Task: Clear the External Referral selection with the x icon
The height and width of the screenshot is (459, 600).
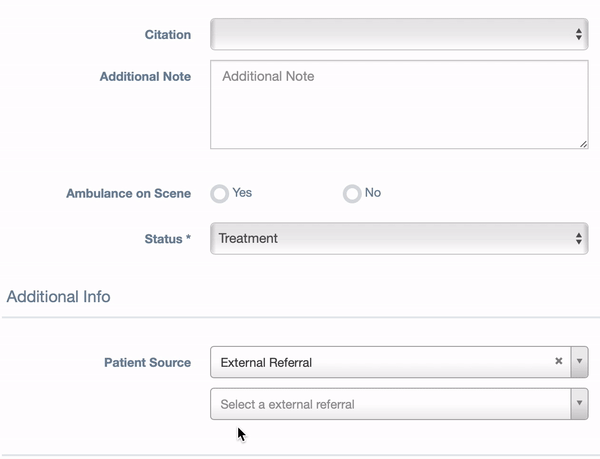Action: tap(558, 361)
